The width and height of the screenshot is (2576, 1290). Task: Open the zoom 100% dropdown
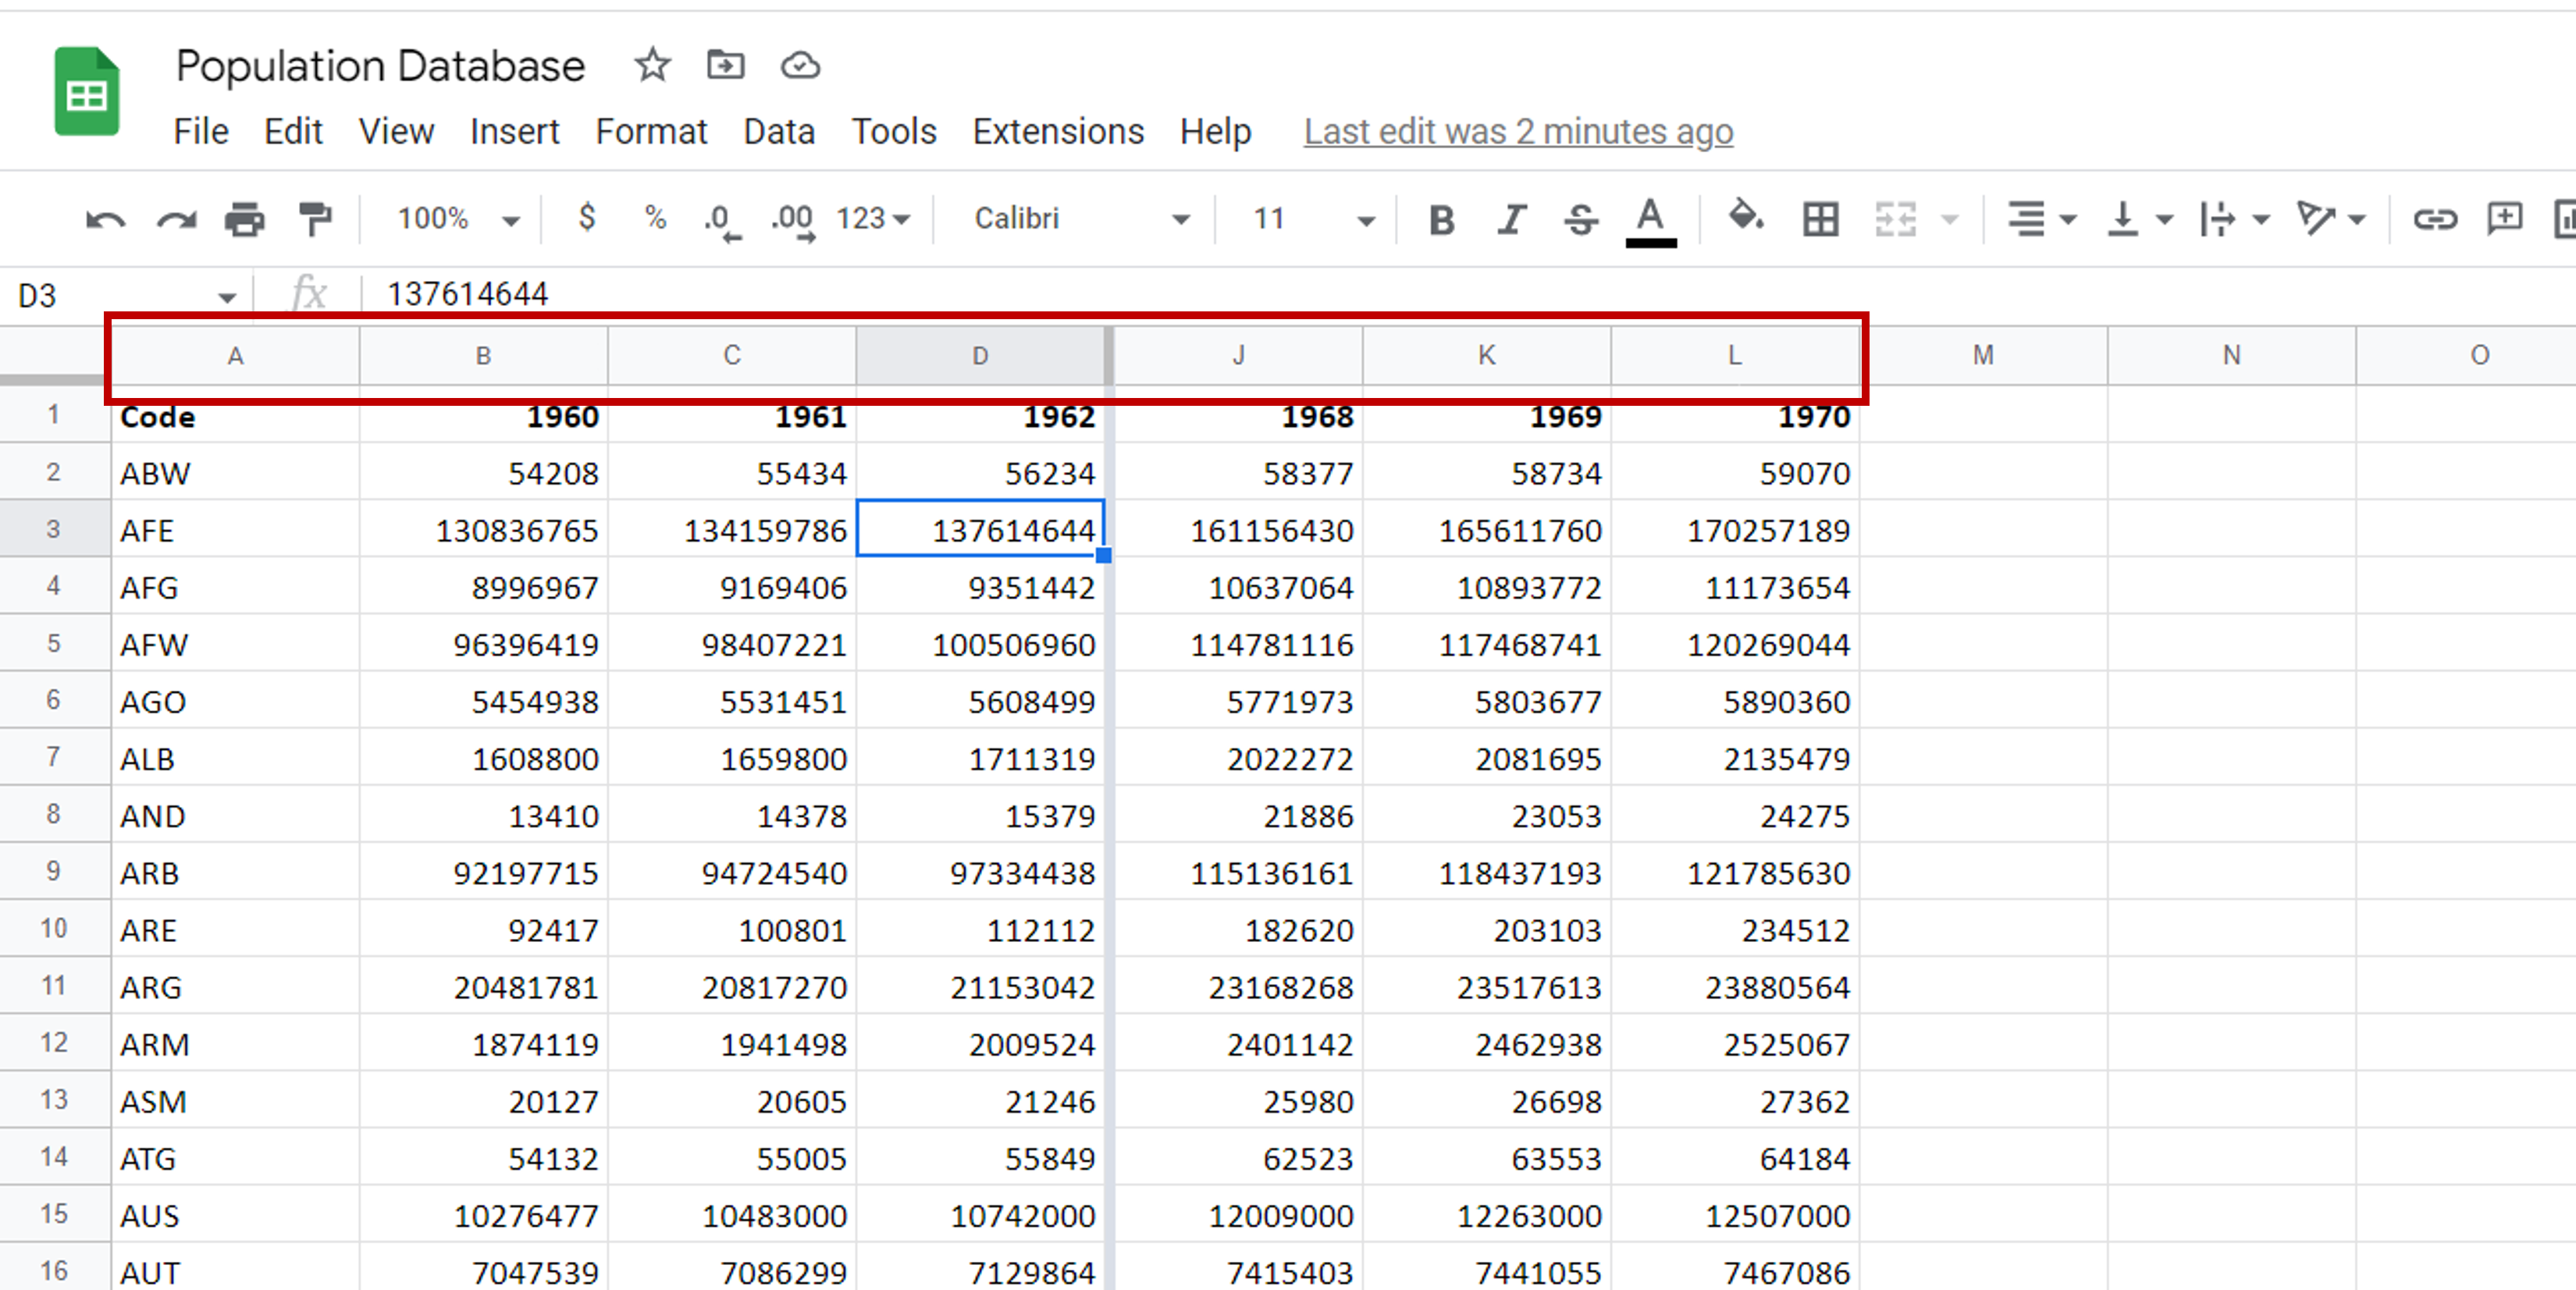[459, 219]
